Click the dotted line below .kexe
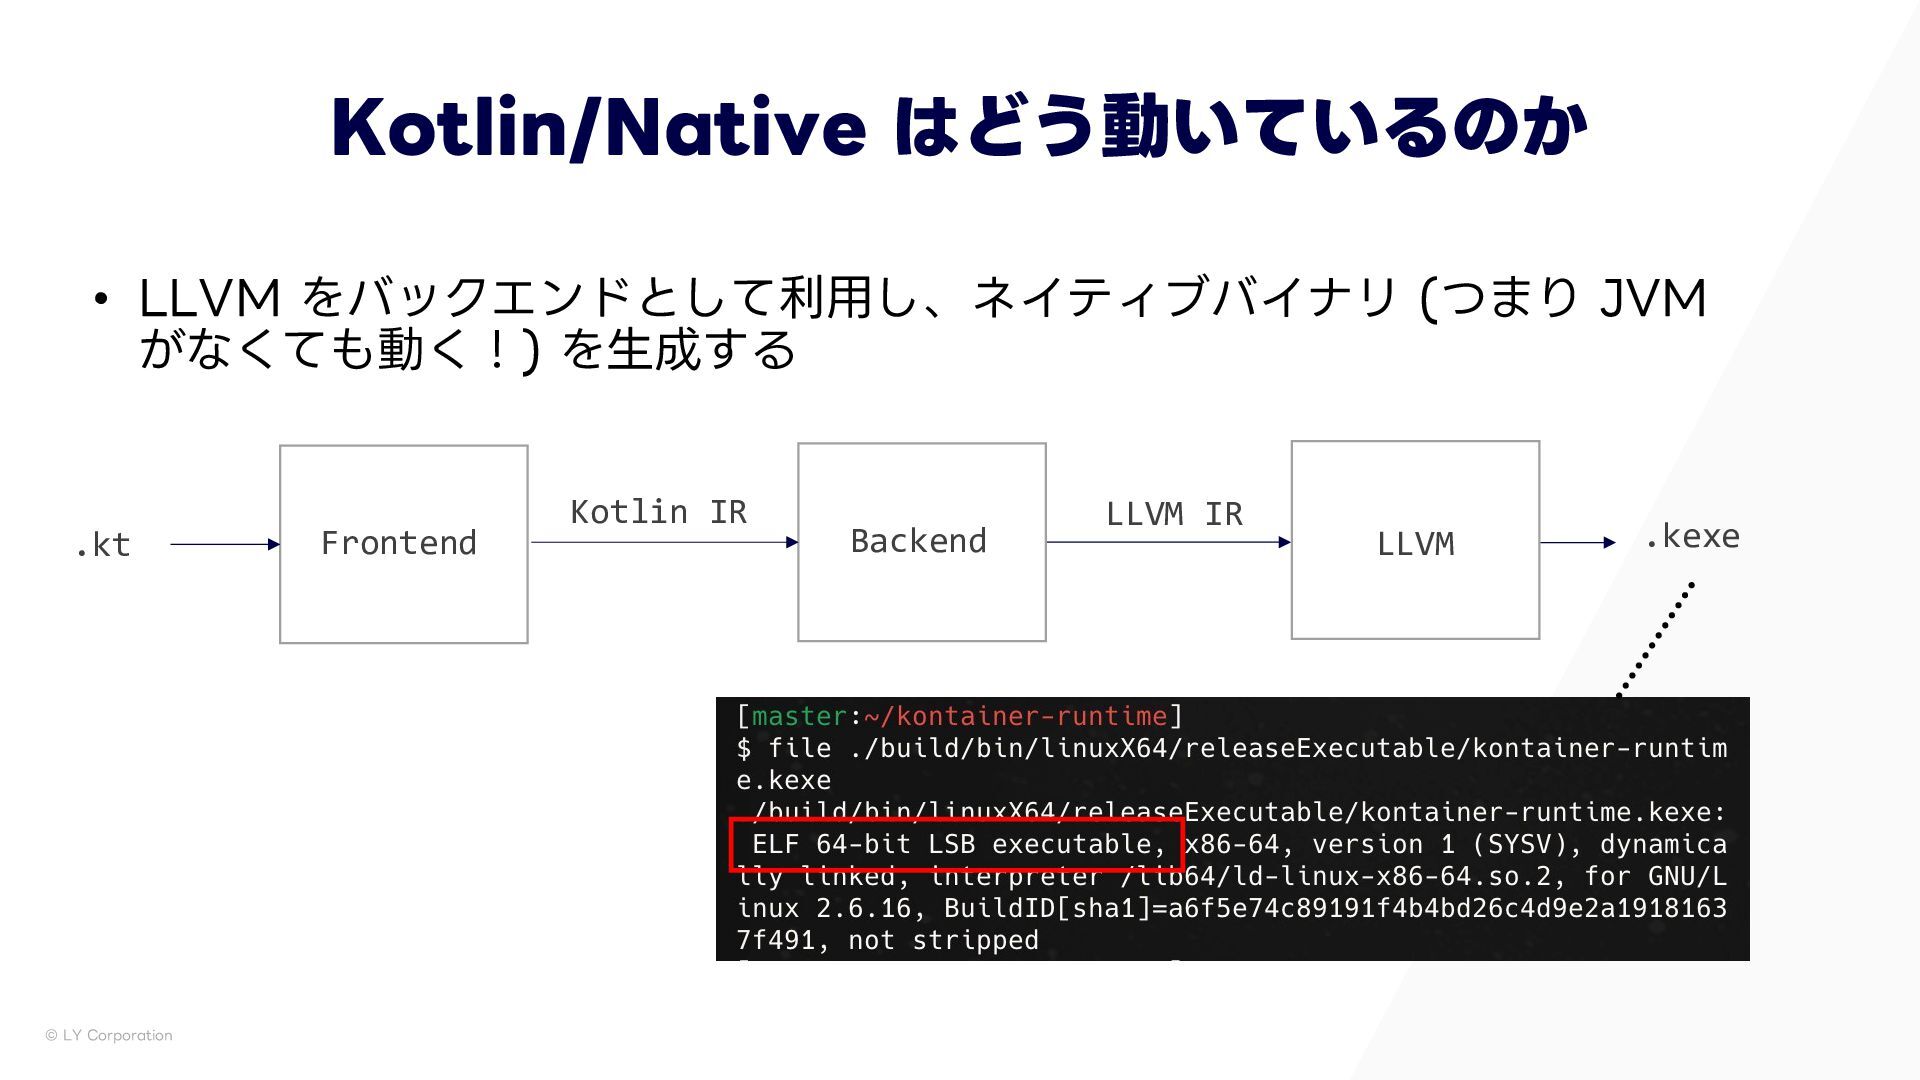The width and height of the screenshot is (1920, 1080). point(1657,637)
